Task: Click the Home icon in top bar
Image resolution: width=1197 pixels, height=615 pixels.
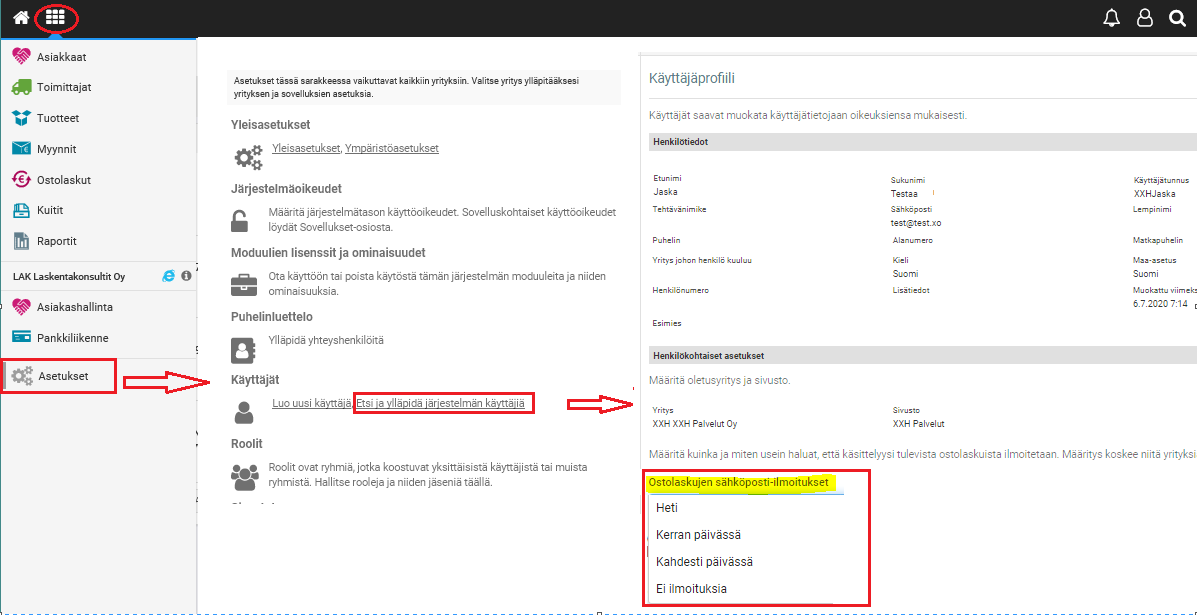Action: point(20,18)
